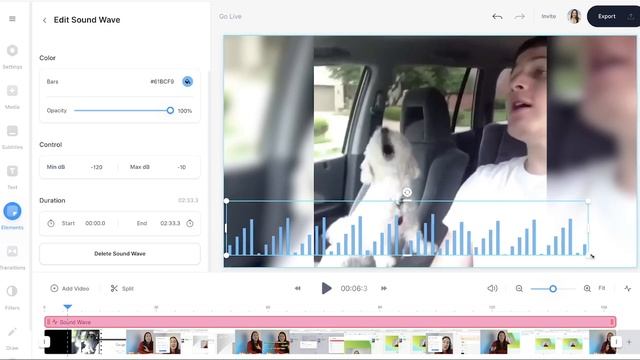Edit the Start time field
Image resolution: width=640 pixels, height=360 pixels.
(x=95, y=223)
